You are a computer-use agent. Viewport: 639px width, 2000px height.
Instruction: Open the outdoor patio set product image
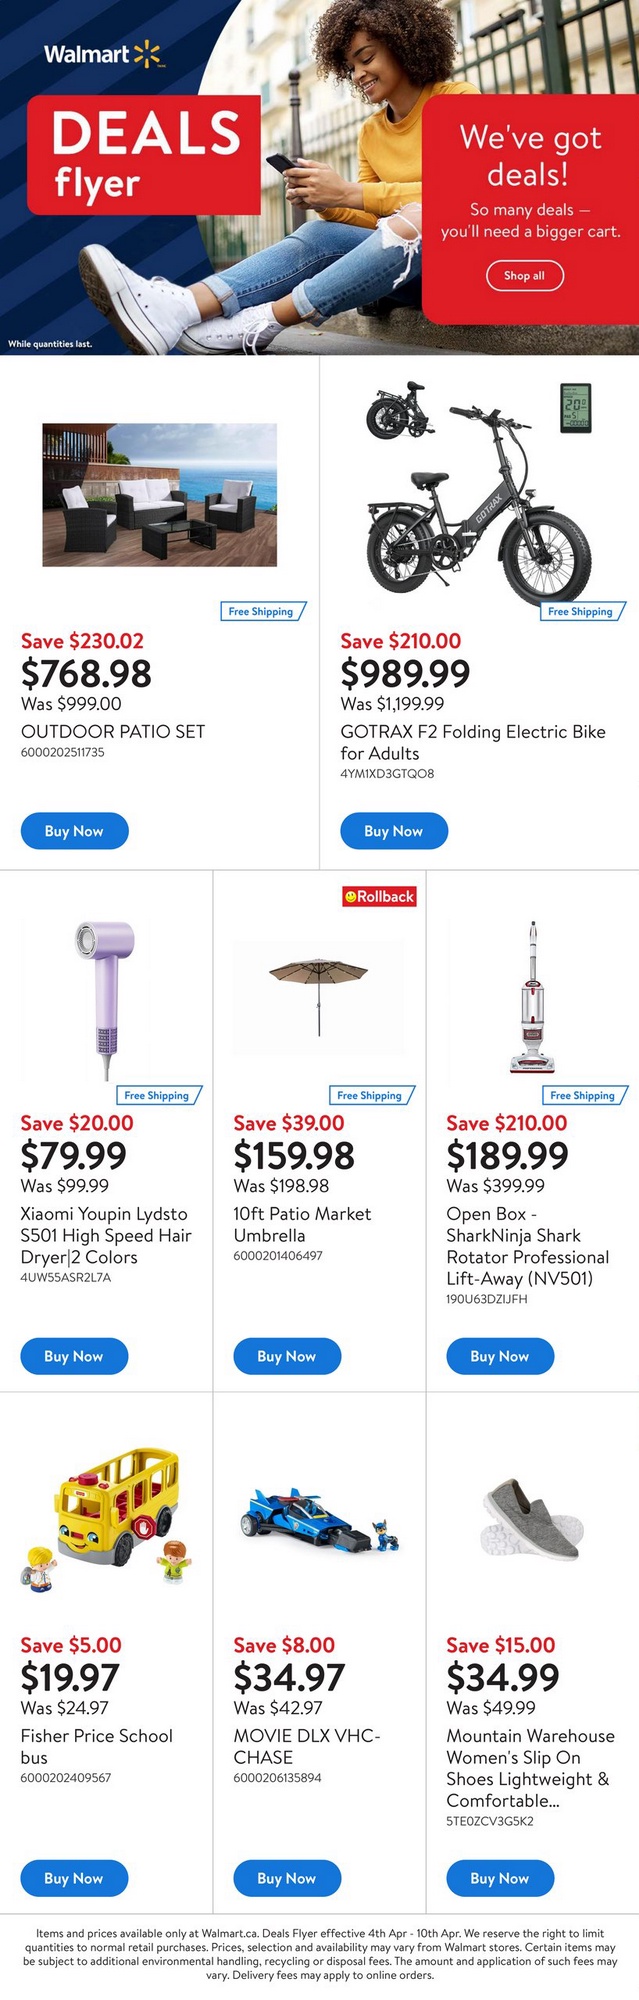[x=159, y=494]
